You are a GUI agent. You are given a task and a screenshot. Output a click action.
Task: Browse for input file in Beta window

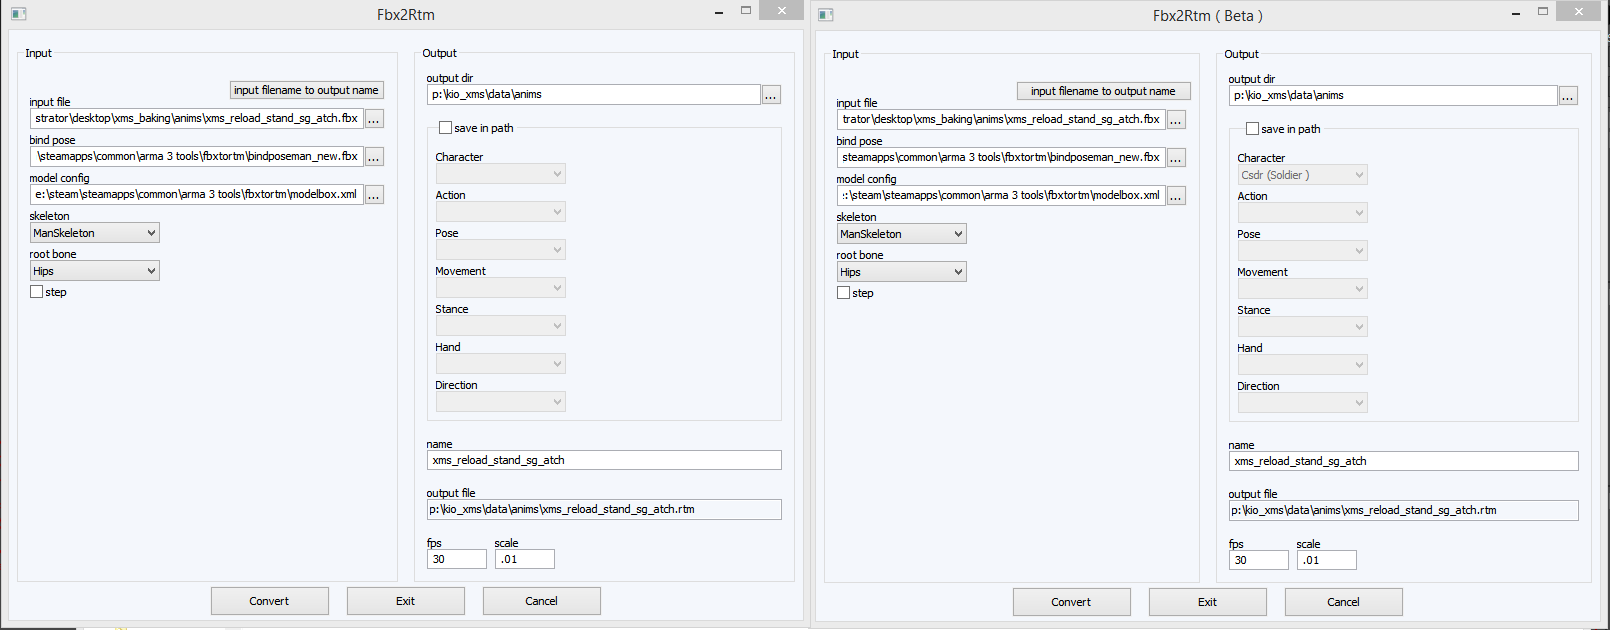[1176, 120]
